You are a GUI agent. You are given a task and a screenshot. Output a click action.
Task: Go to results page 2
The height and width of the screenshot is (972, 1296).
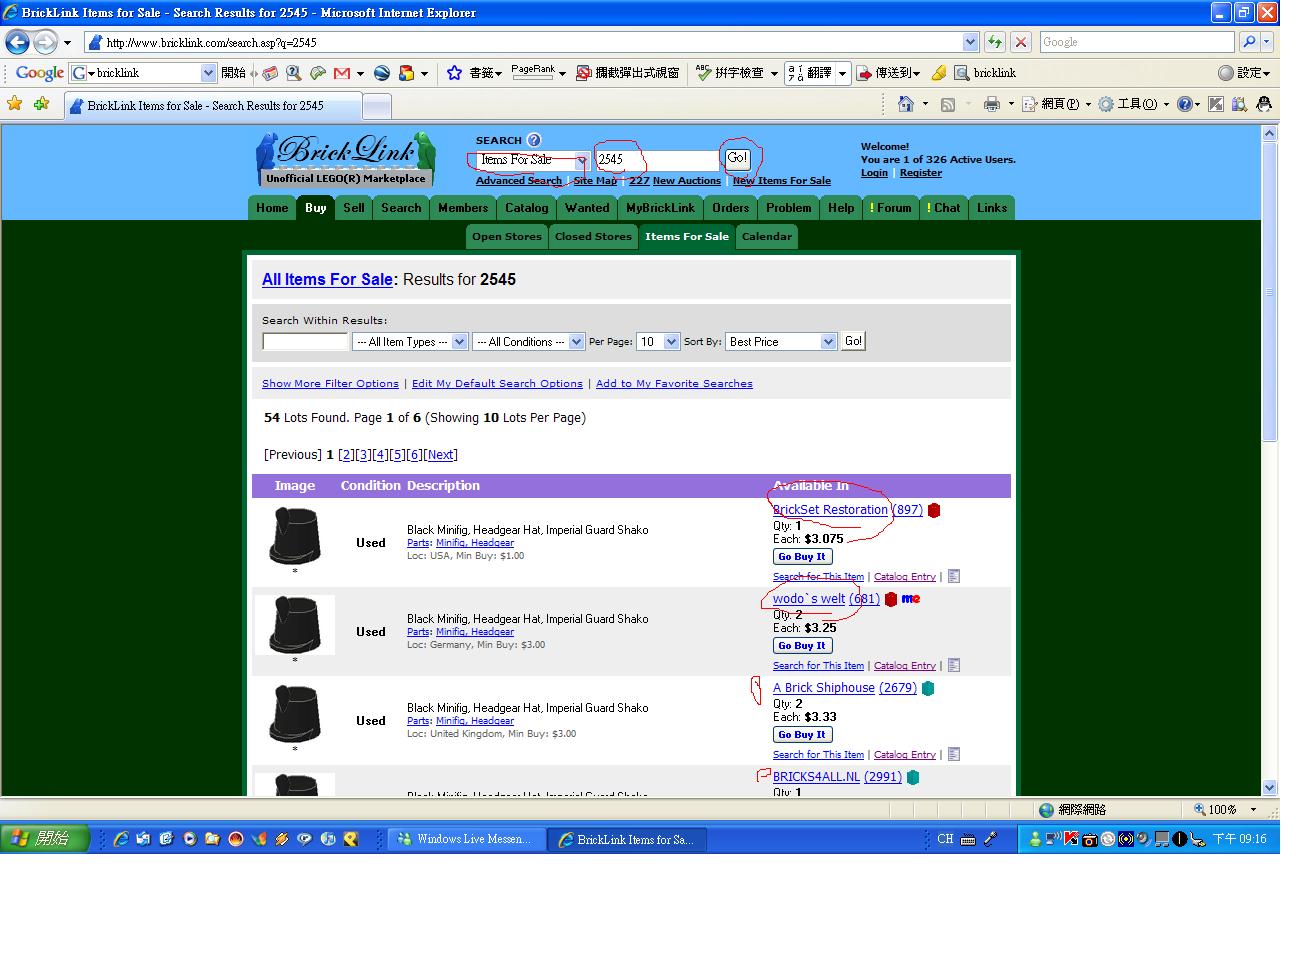point(347,455)
